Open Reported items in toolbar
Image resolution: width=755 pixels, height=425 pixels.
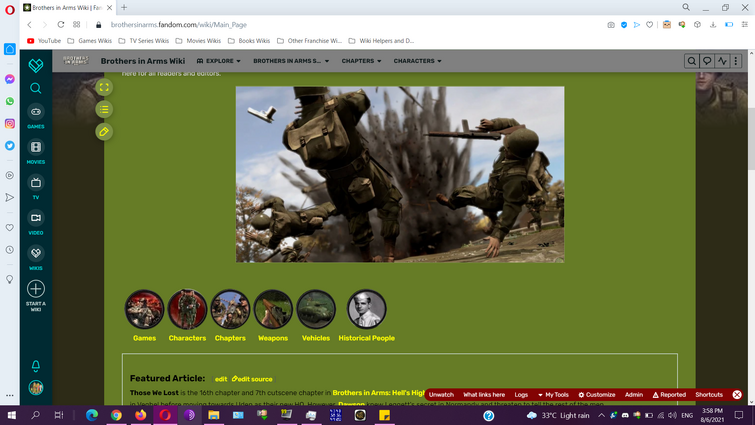coord(669,395)
